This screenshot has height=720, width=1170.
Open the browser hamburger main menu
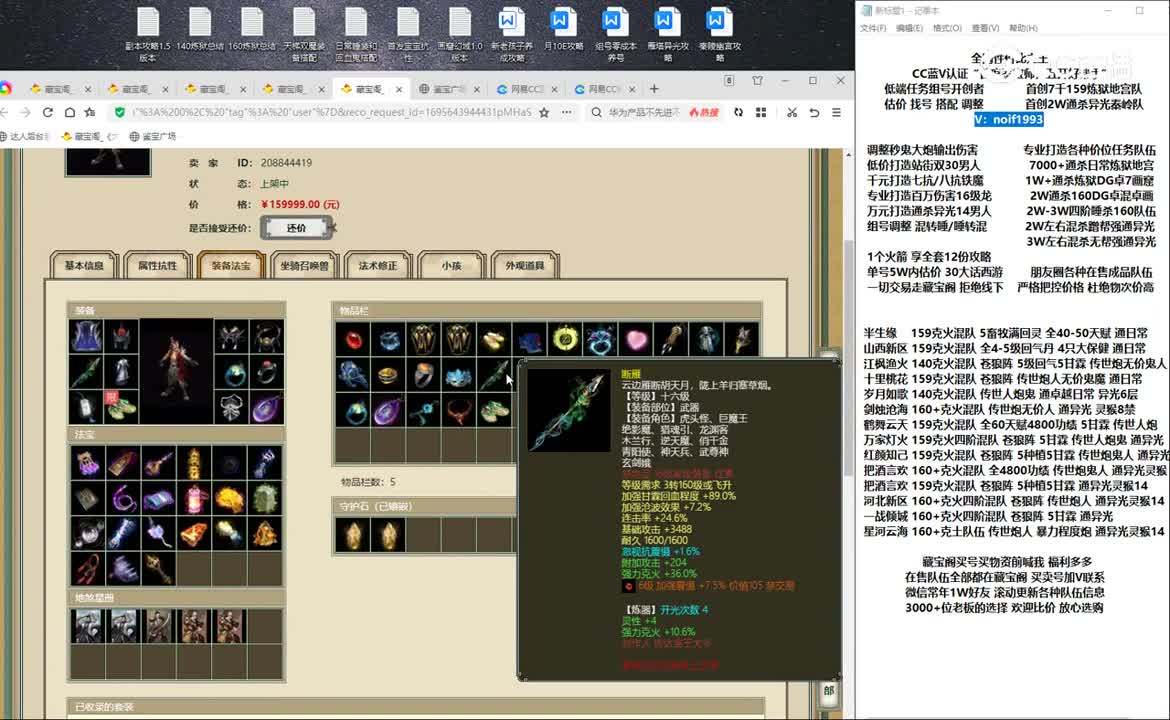[836, 112]
